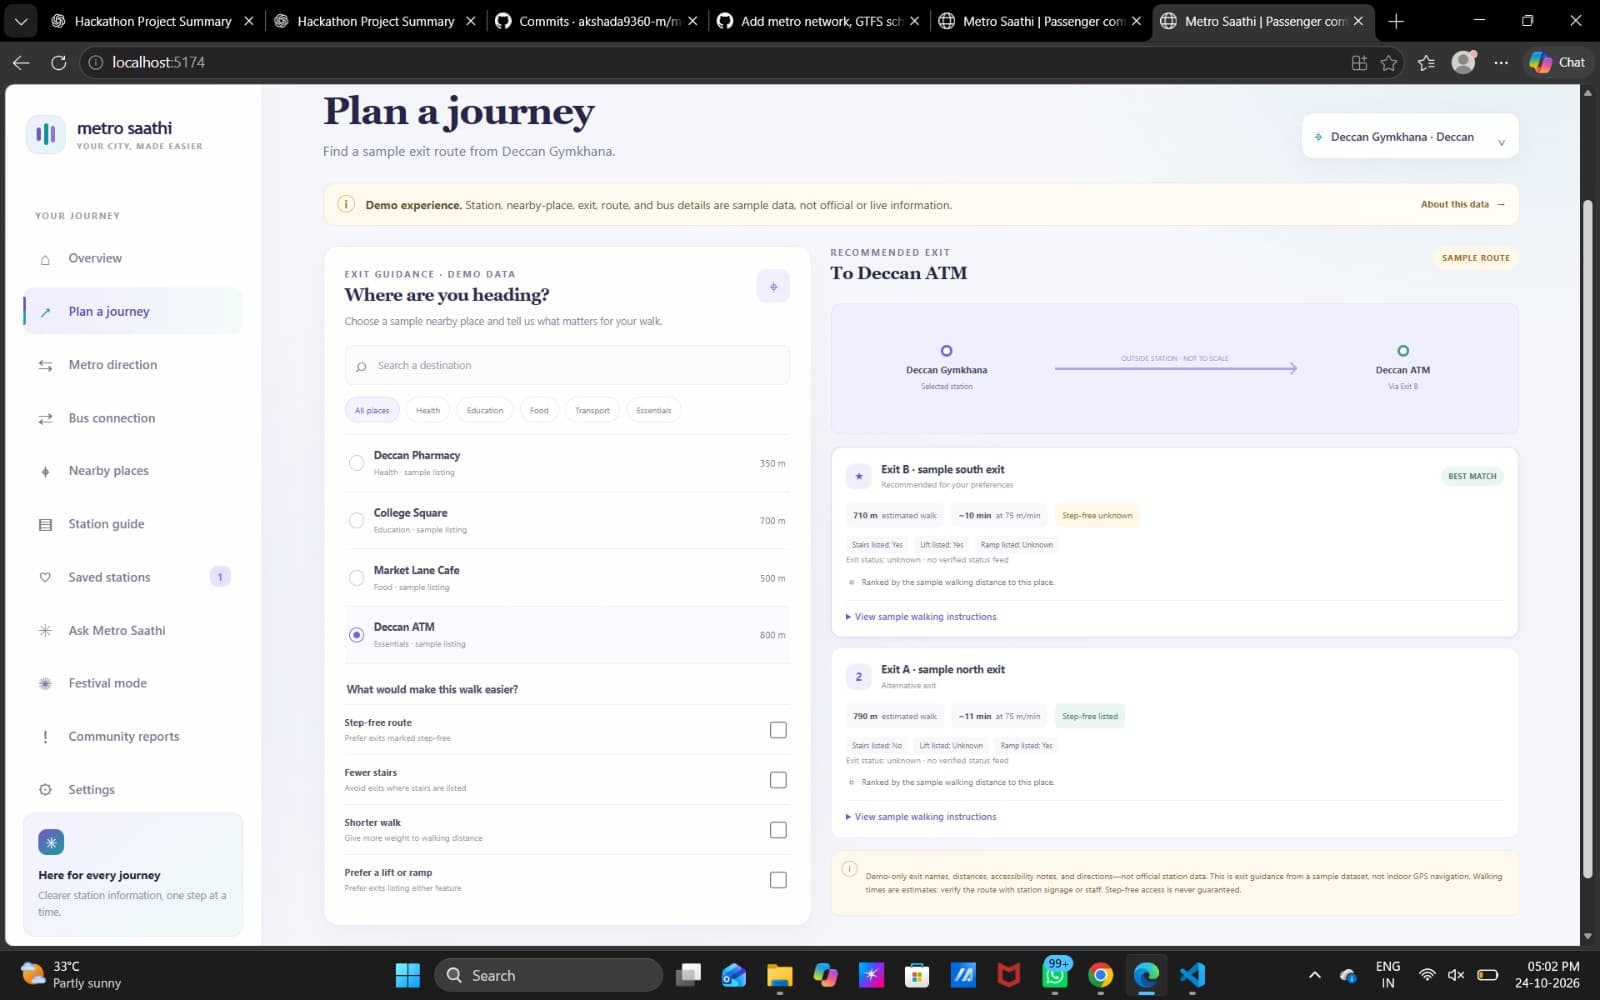Click the Saved stations heart icon
The image size is (1600, 1000).
(45, 577)
